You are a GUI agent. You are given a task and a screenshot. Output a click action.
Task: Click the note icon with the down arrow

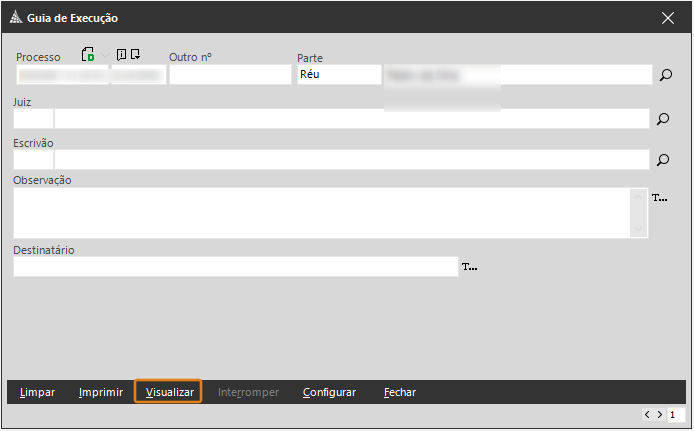(135, 54)
